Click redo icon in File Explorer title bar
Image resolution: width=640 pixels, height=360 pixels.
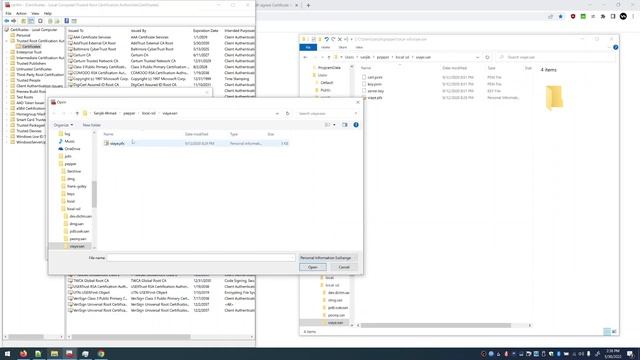pos(333,39)
